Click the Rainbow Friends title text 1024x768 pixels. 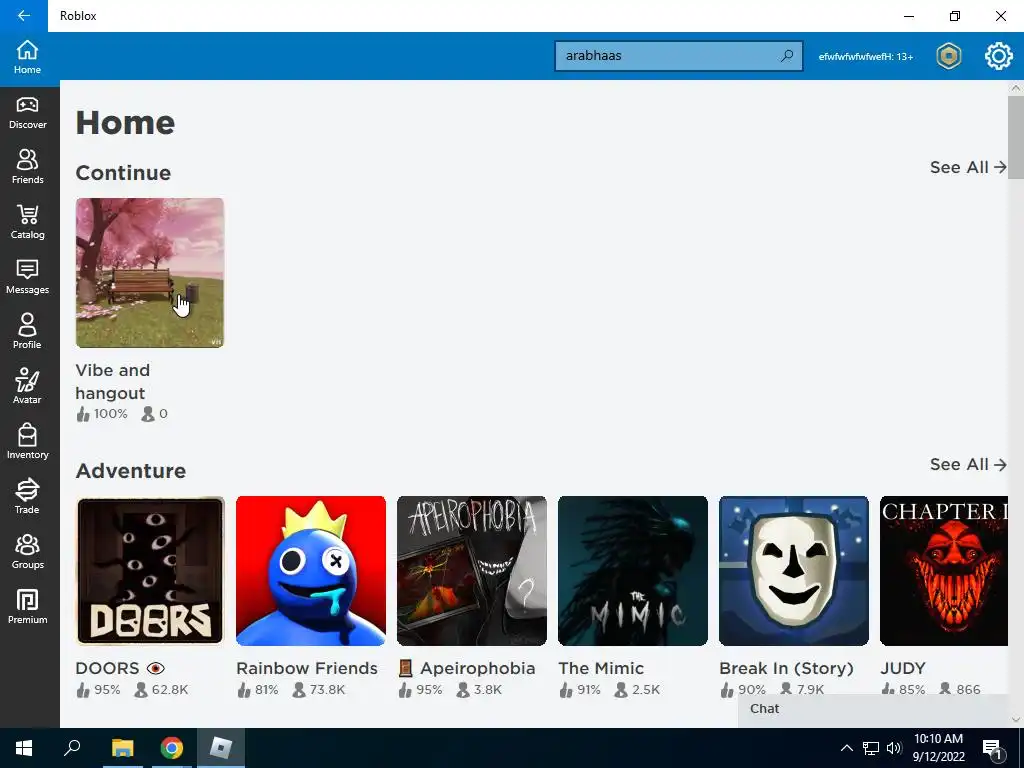tap(307, 668)
